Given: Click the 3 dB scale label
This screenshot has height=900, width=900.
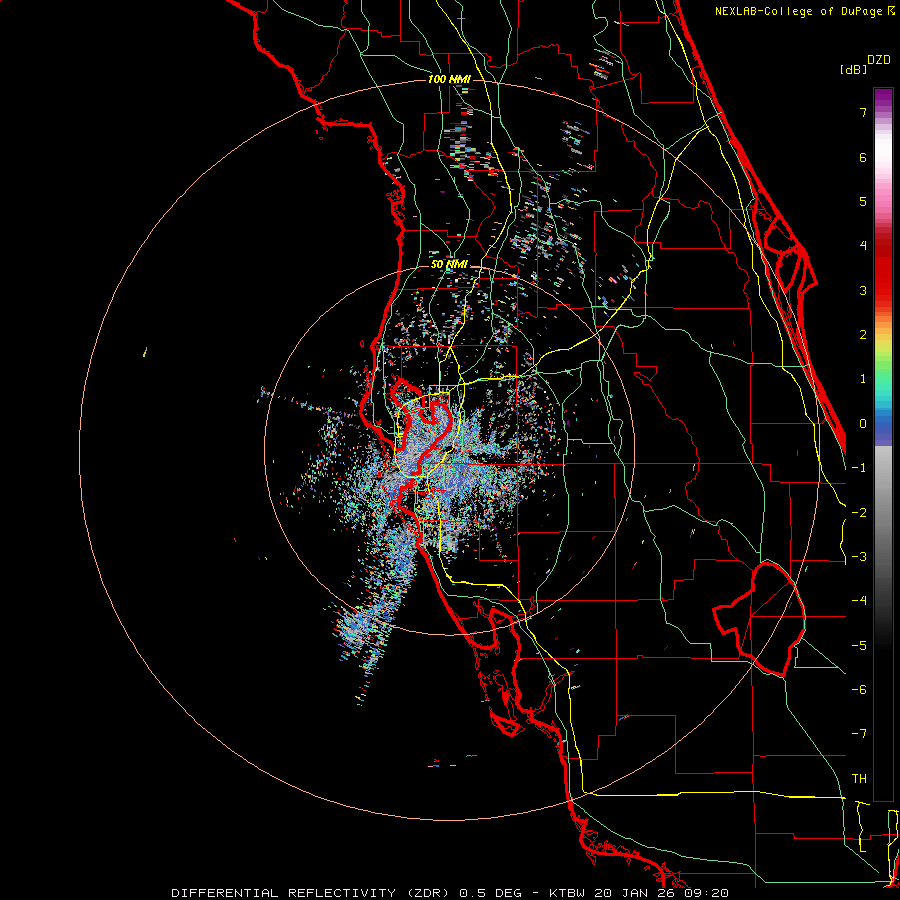Looking at the screenshot, I should click(863, 290).
